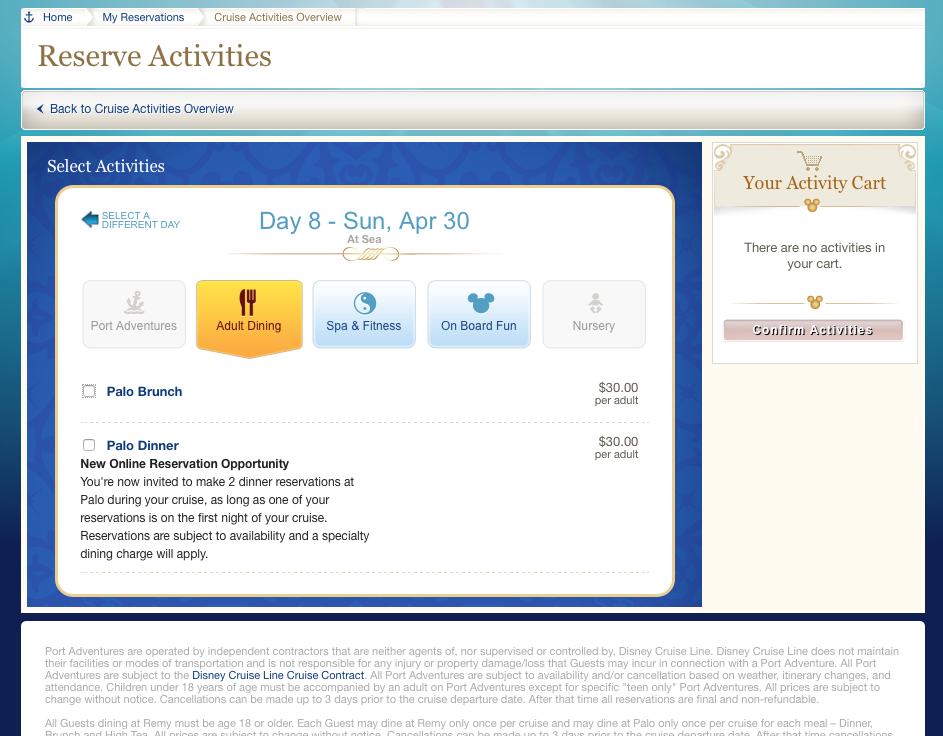Switch to Spa & Fitness tab
This screenshot has width=943, height=736.
point(364,314)
